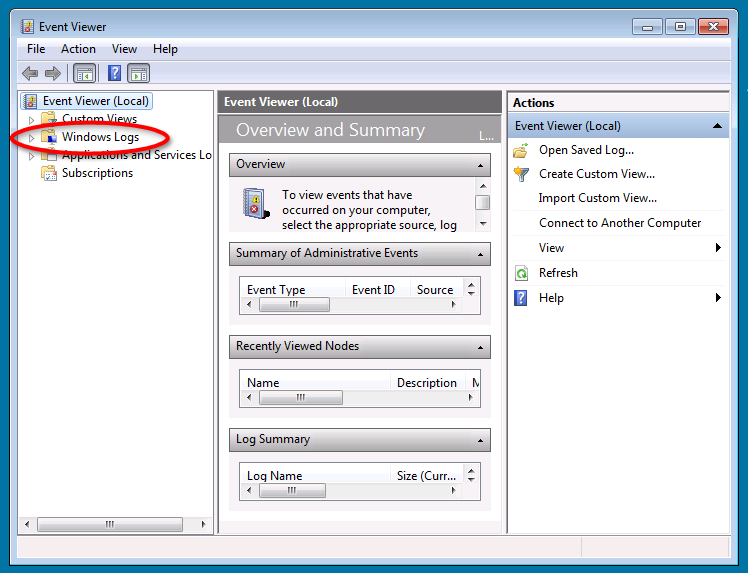Open the File menu
748x573 pixels.
coord(36,49)
